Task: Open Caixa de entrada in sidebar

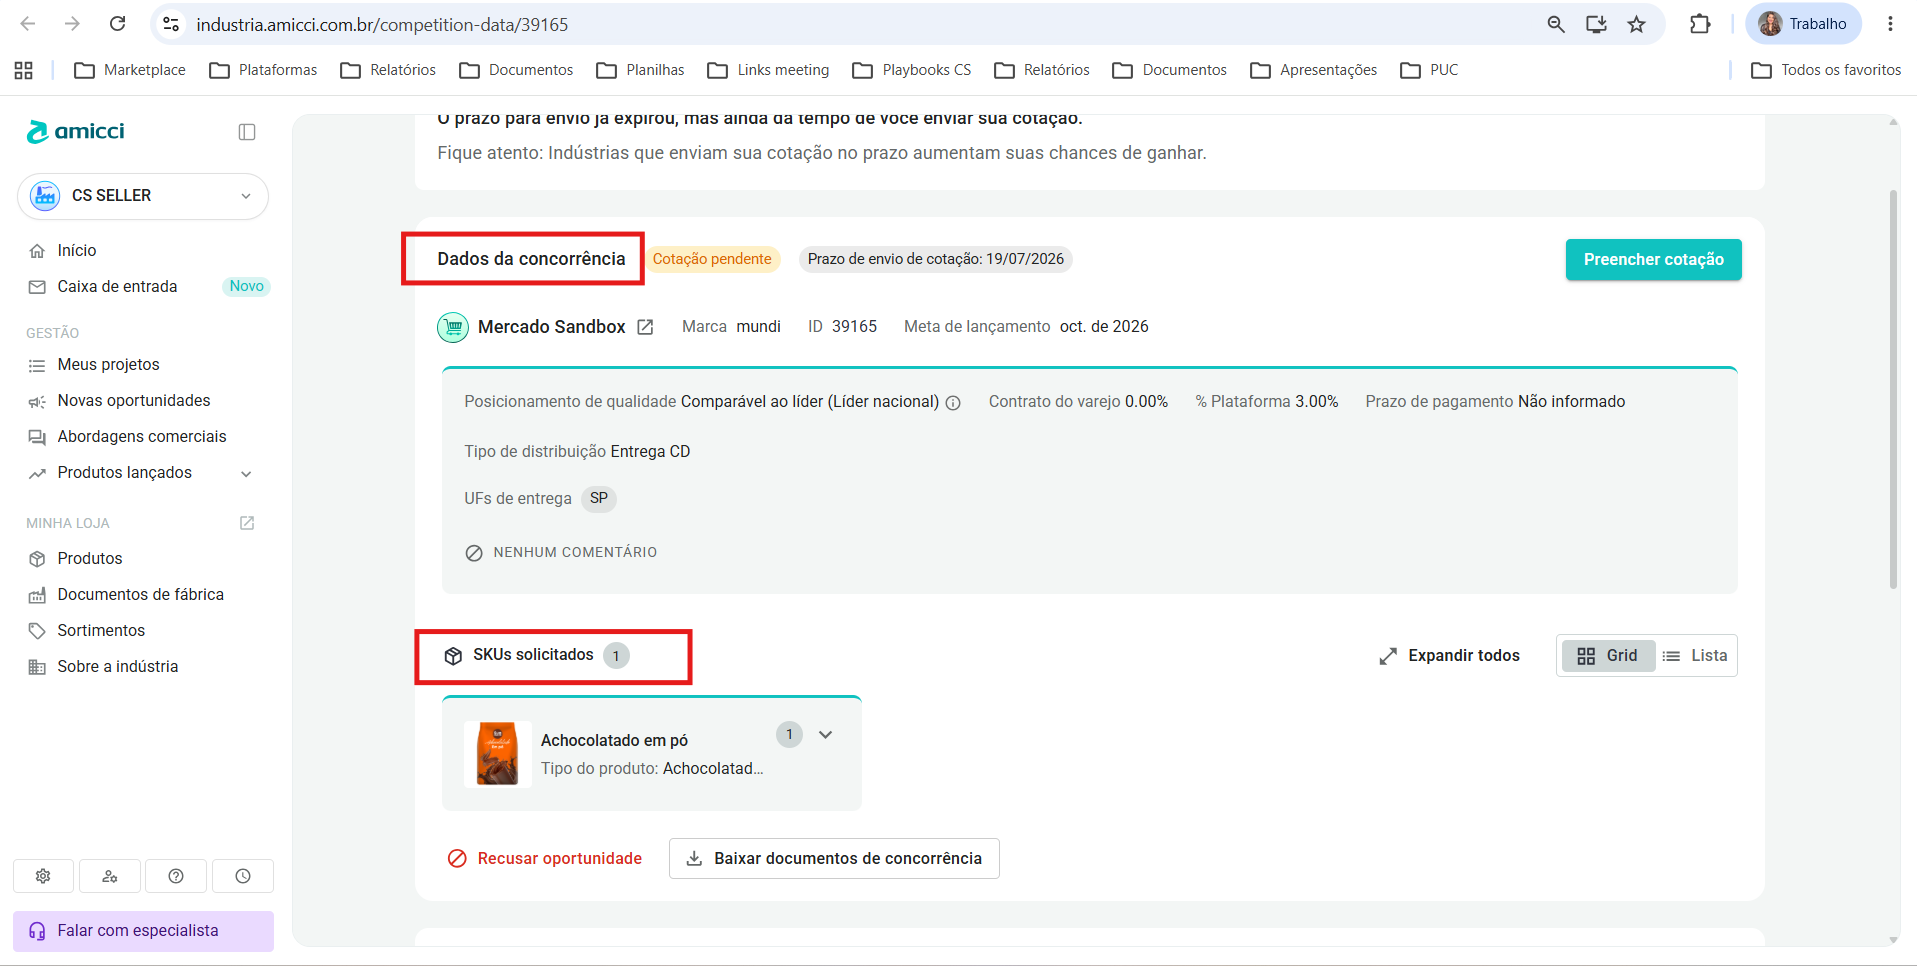Action: [117, 287]
